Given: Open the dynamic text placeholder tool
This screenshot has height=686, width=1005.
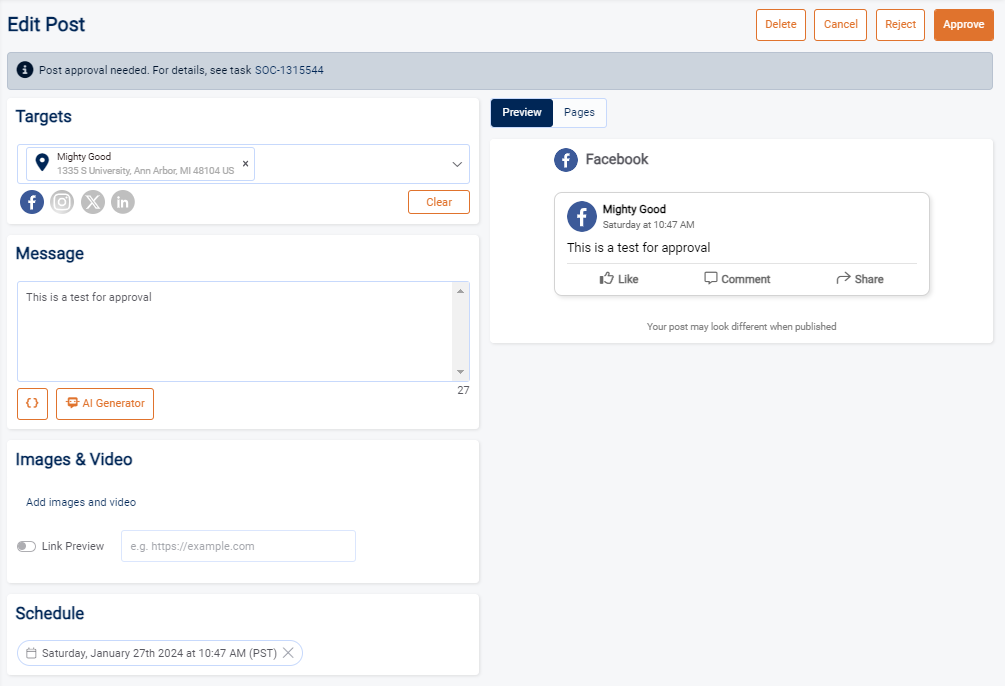Looking at the screenshot, I should click(x=31, y=403).
